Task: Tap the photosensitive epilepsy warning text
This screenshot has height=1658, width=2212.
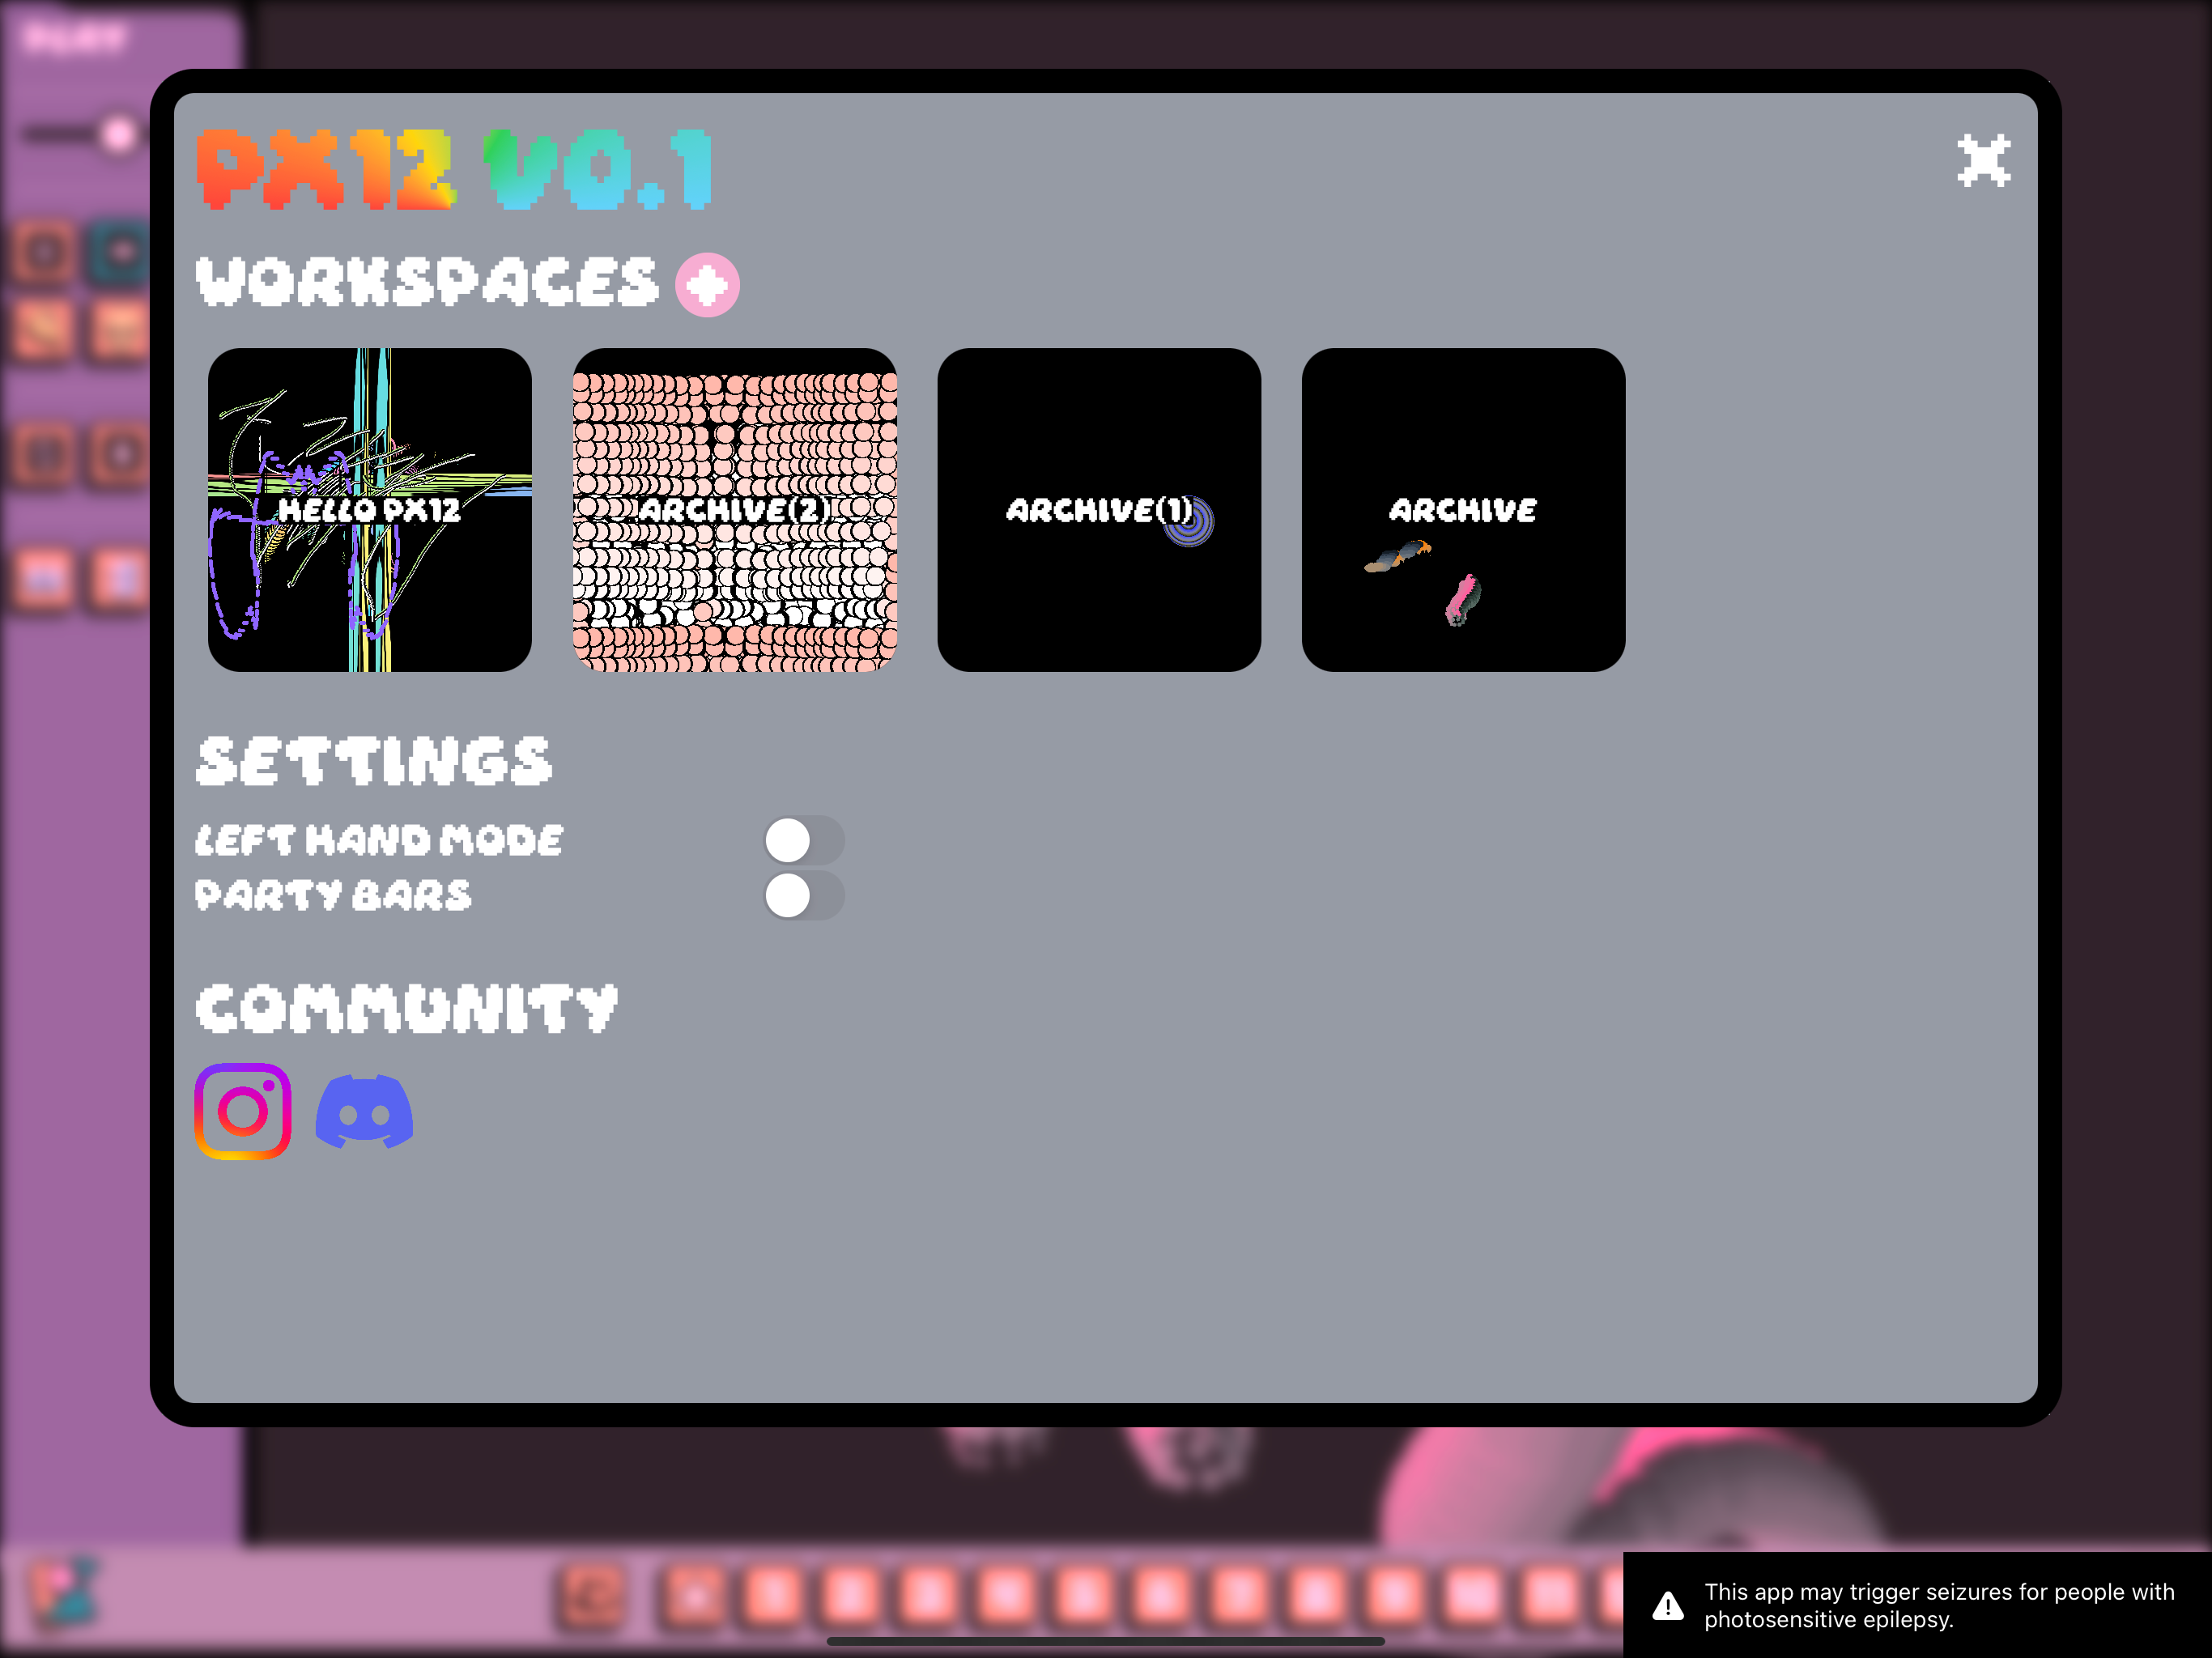Action: tap(1938, 1604)
